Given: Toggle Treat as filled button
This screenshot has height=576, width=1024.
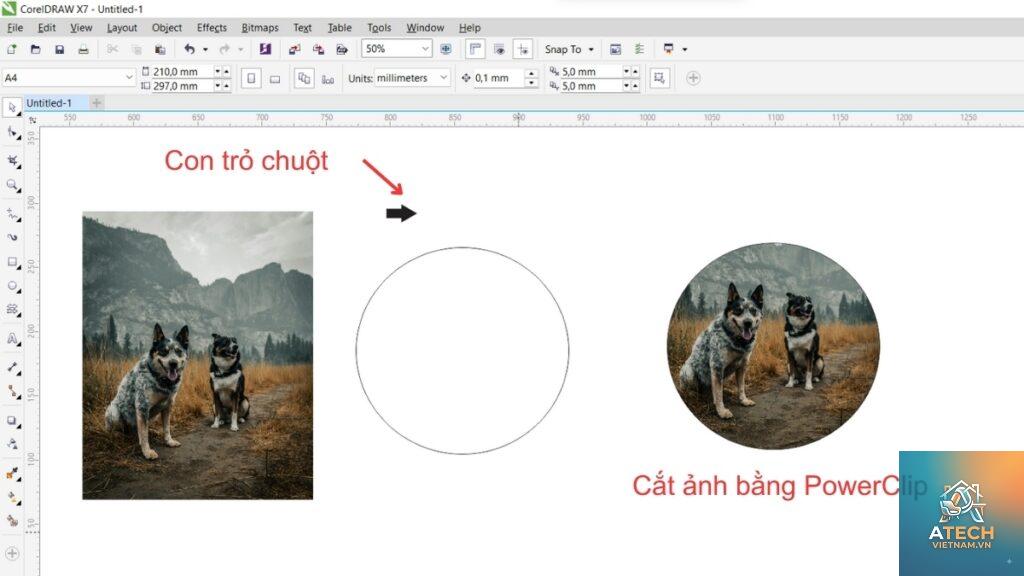Looking at the screenshot, I should click(660, 78).
